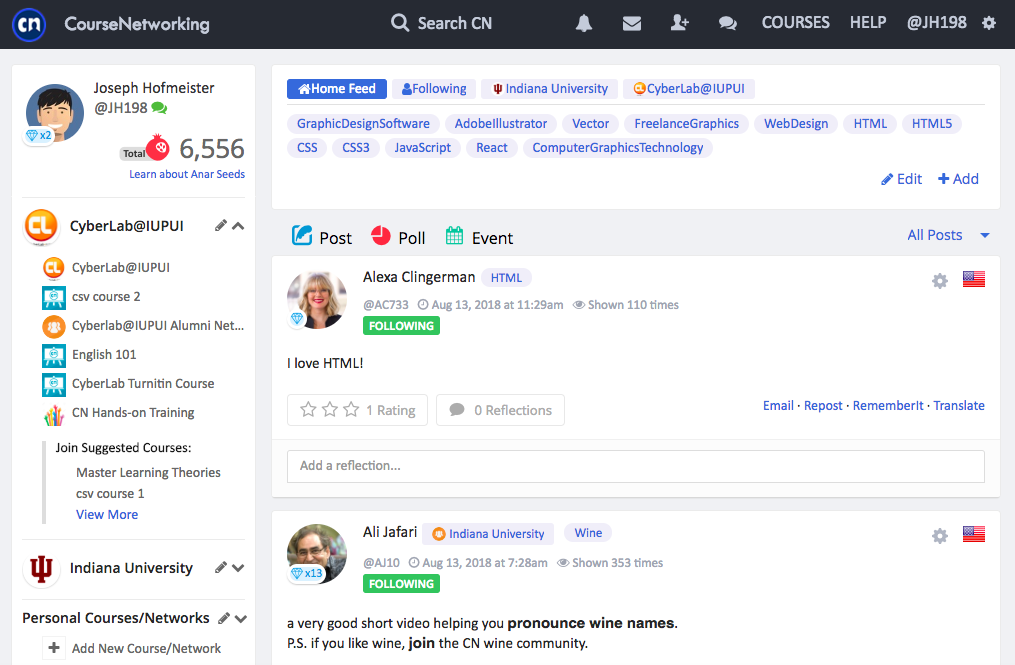Click the csv course 2 icon
Viewport: 1015px width, 665px height.
click(54, 297)
